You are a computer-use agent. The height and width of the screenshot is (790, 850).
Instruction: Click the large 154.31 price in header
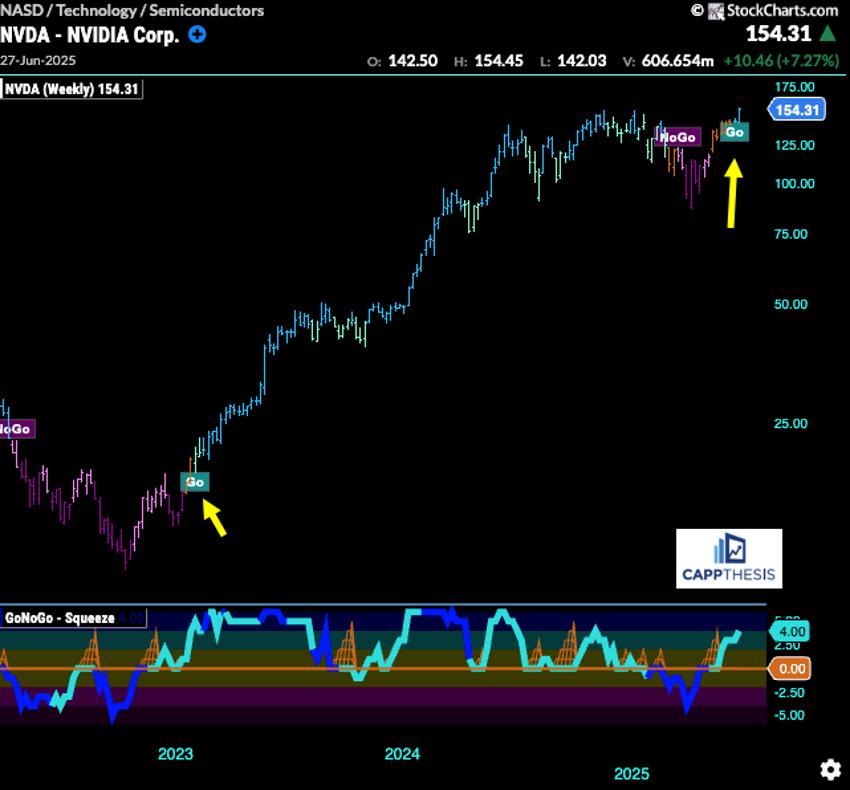pyautogui.click(x=778, y=34)
